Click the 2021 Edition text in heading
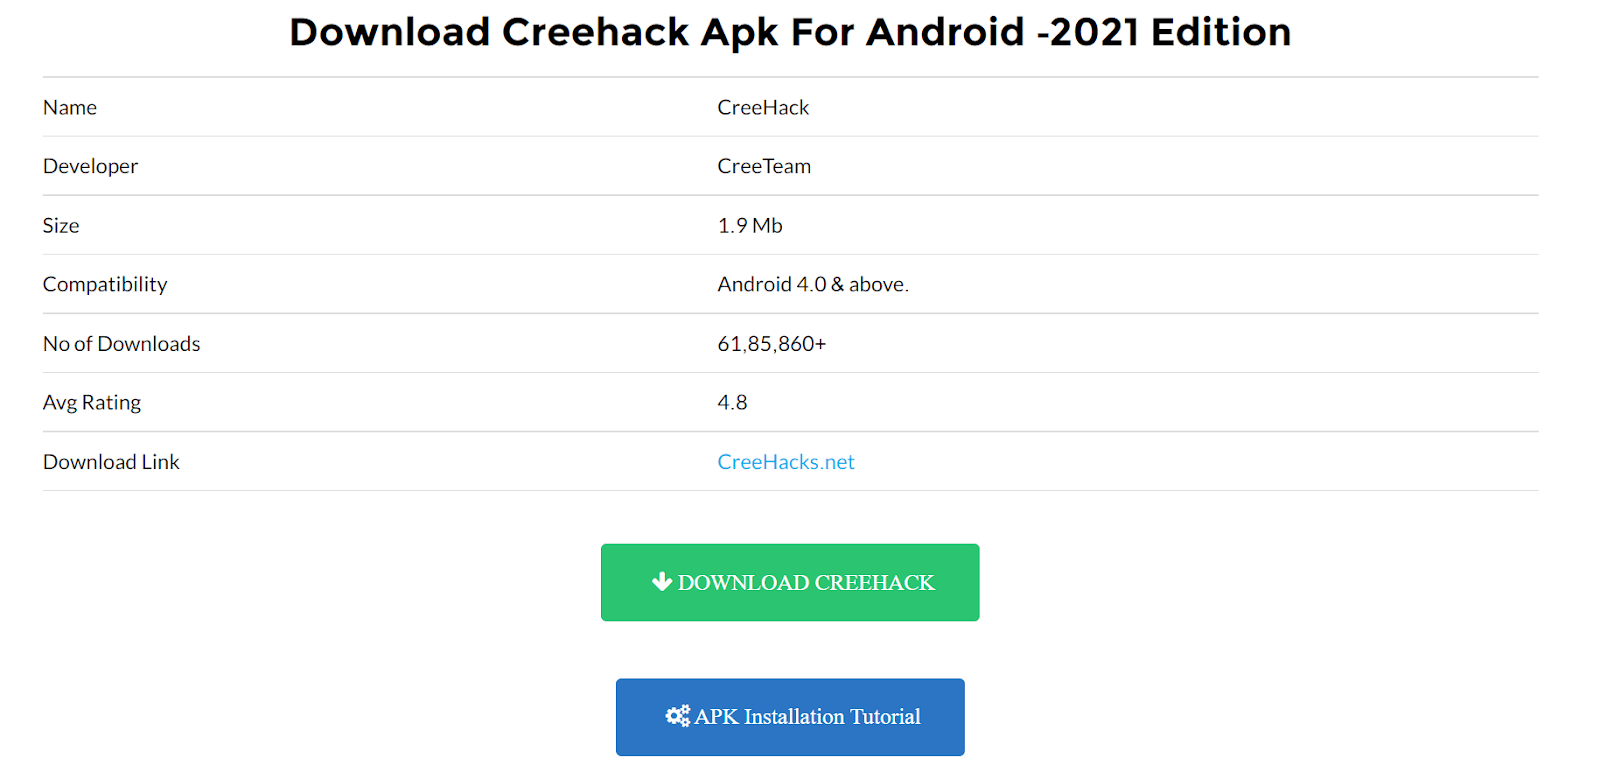 point(1170,32)
